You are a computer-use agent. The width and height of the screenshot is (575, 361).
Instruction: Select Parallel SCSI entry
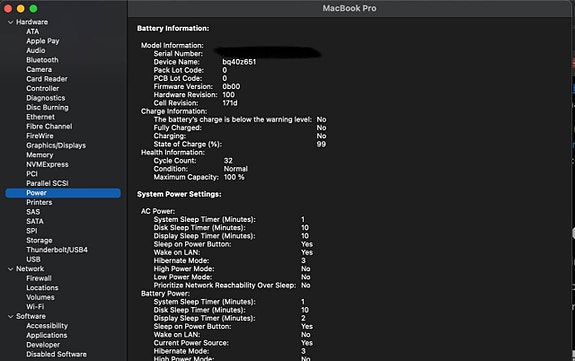[x=47, y=183]
